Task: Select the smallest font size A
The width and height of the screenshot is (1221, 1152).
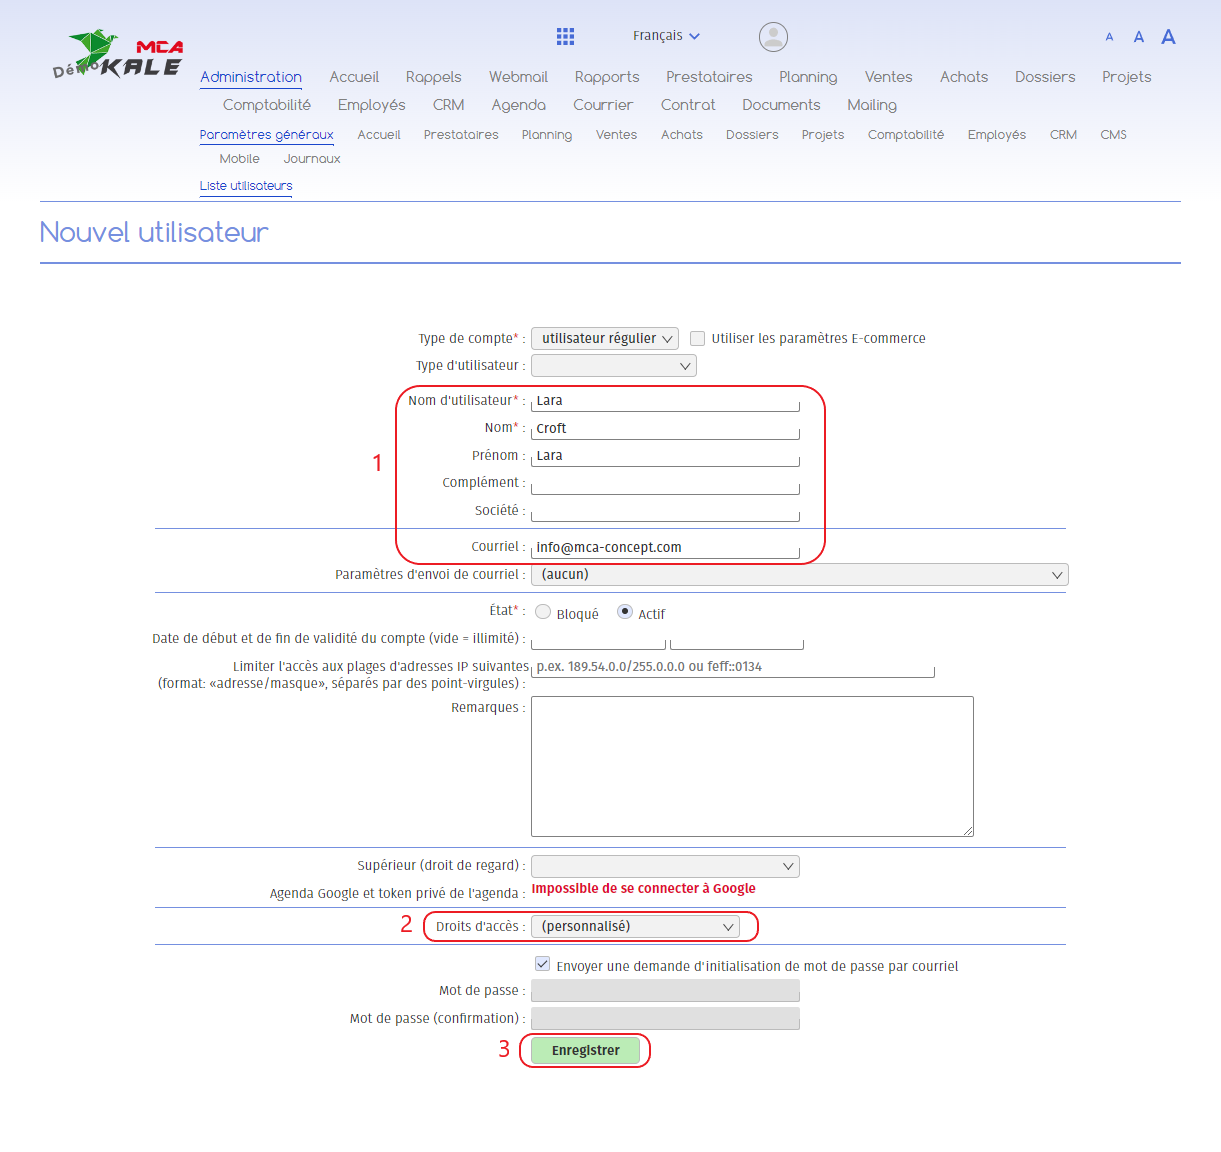Action: [x=1109, y=37]
